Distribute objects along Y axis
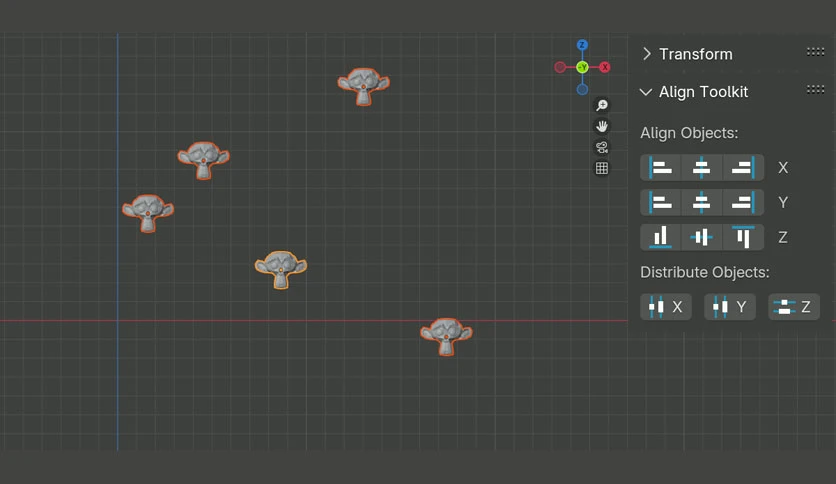Viewport: 836px width, 484px height. tap(730, 307)
